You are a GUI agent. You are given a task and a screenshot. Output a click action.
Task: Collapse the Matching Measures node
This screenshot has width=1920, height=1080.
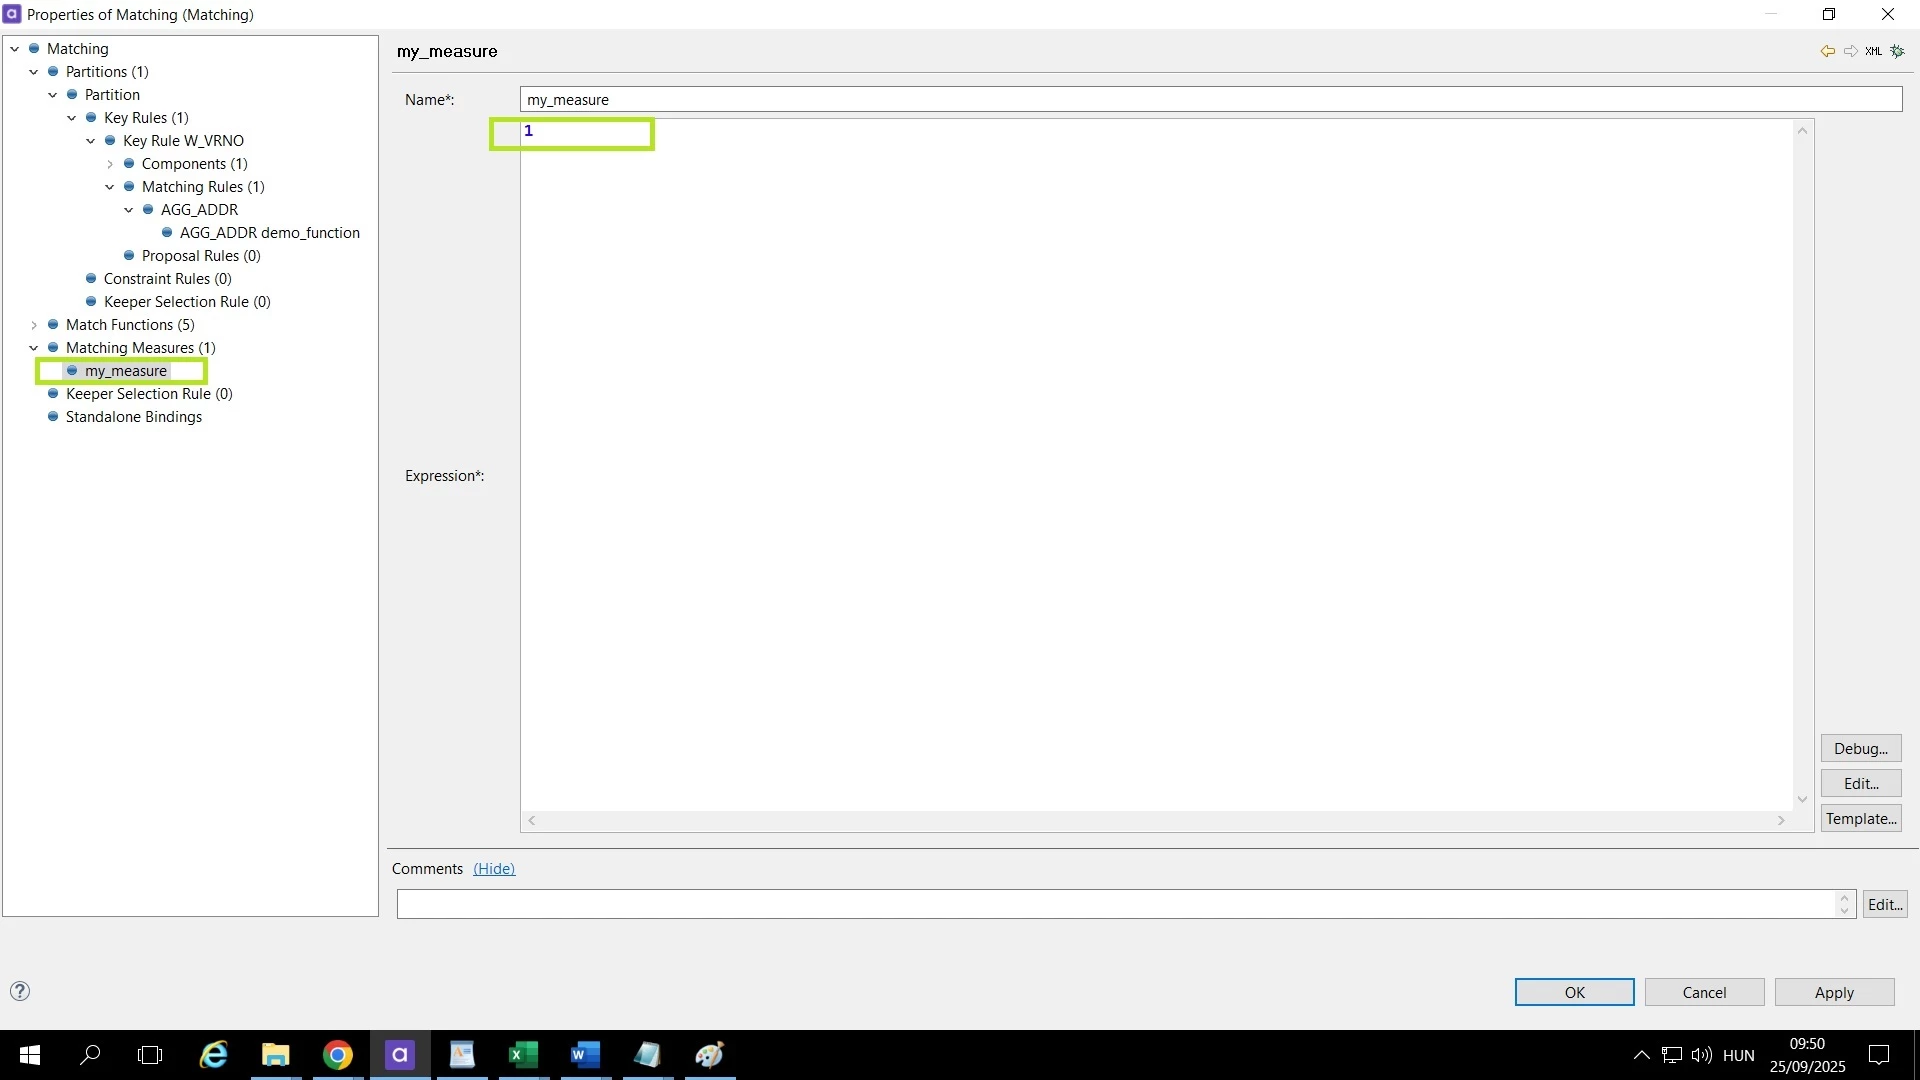coord(34,348)
